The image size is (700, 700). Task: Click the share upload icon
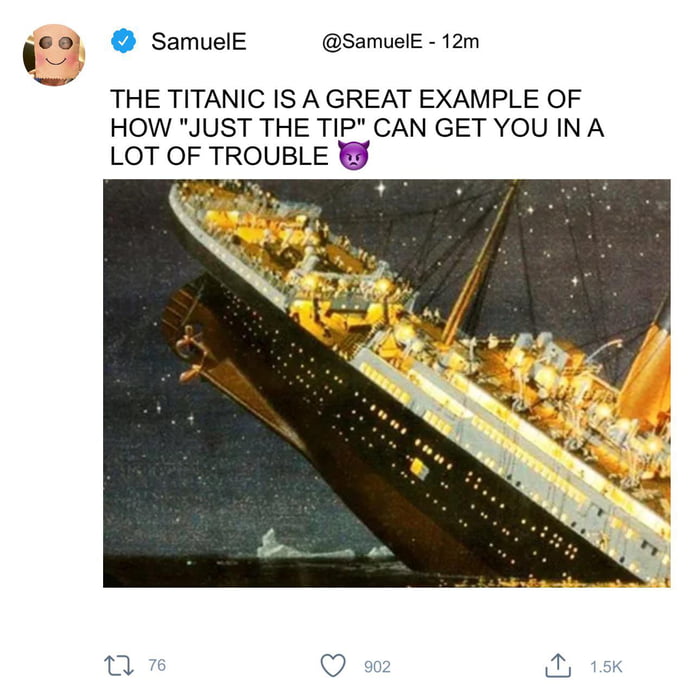pyautogui.click(x=563, y=666)
